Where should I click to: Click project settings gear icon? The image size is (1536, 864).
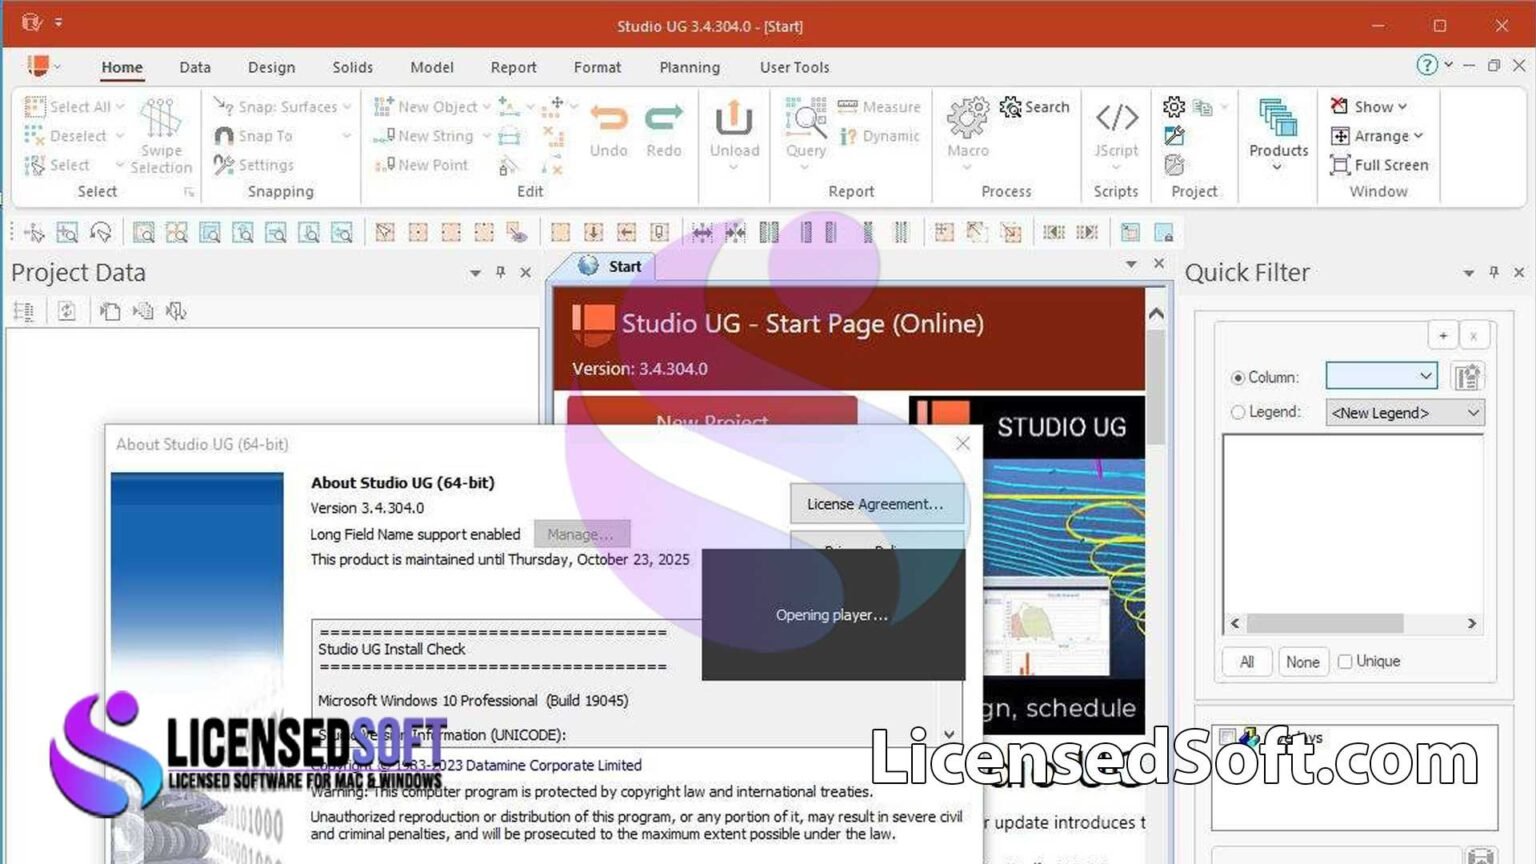point(1174,107)
